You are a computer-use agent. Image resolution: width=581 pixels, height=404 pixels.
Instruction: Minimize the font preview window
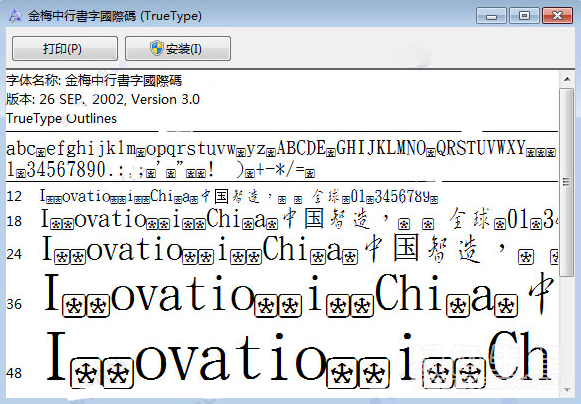point(491,16)
